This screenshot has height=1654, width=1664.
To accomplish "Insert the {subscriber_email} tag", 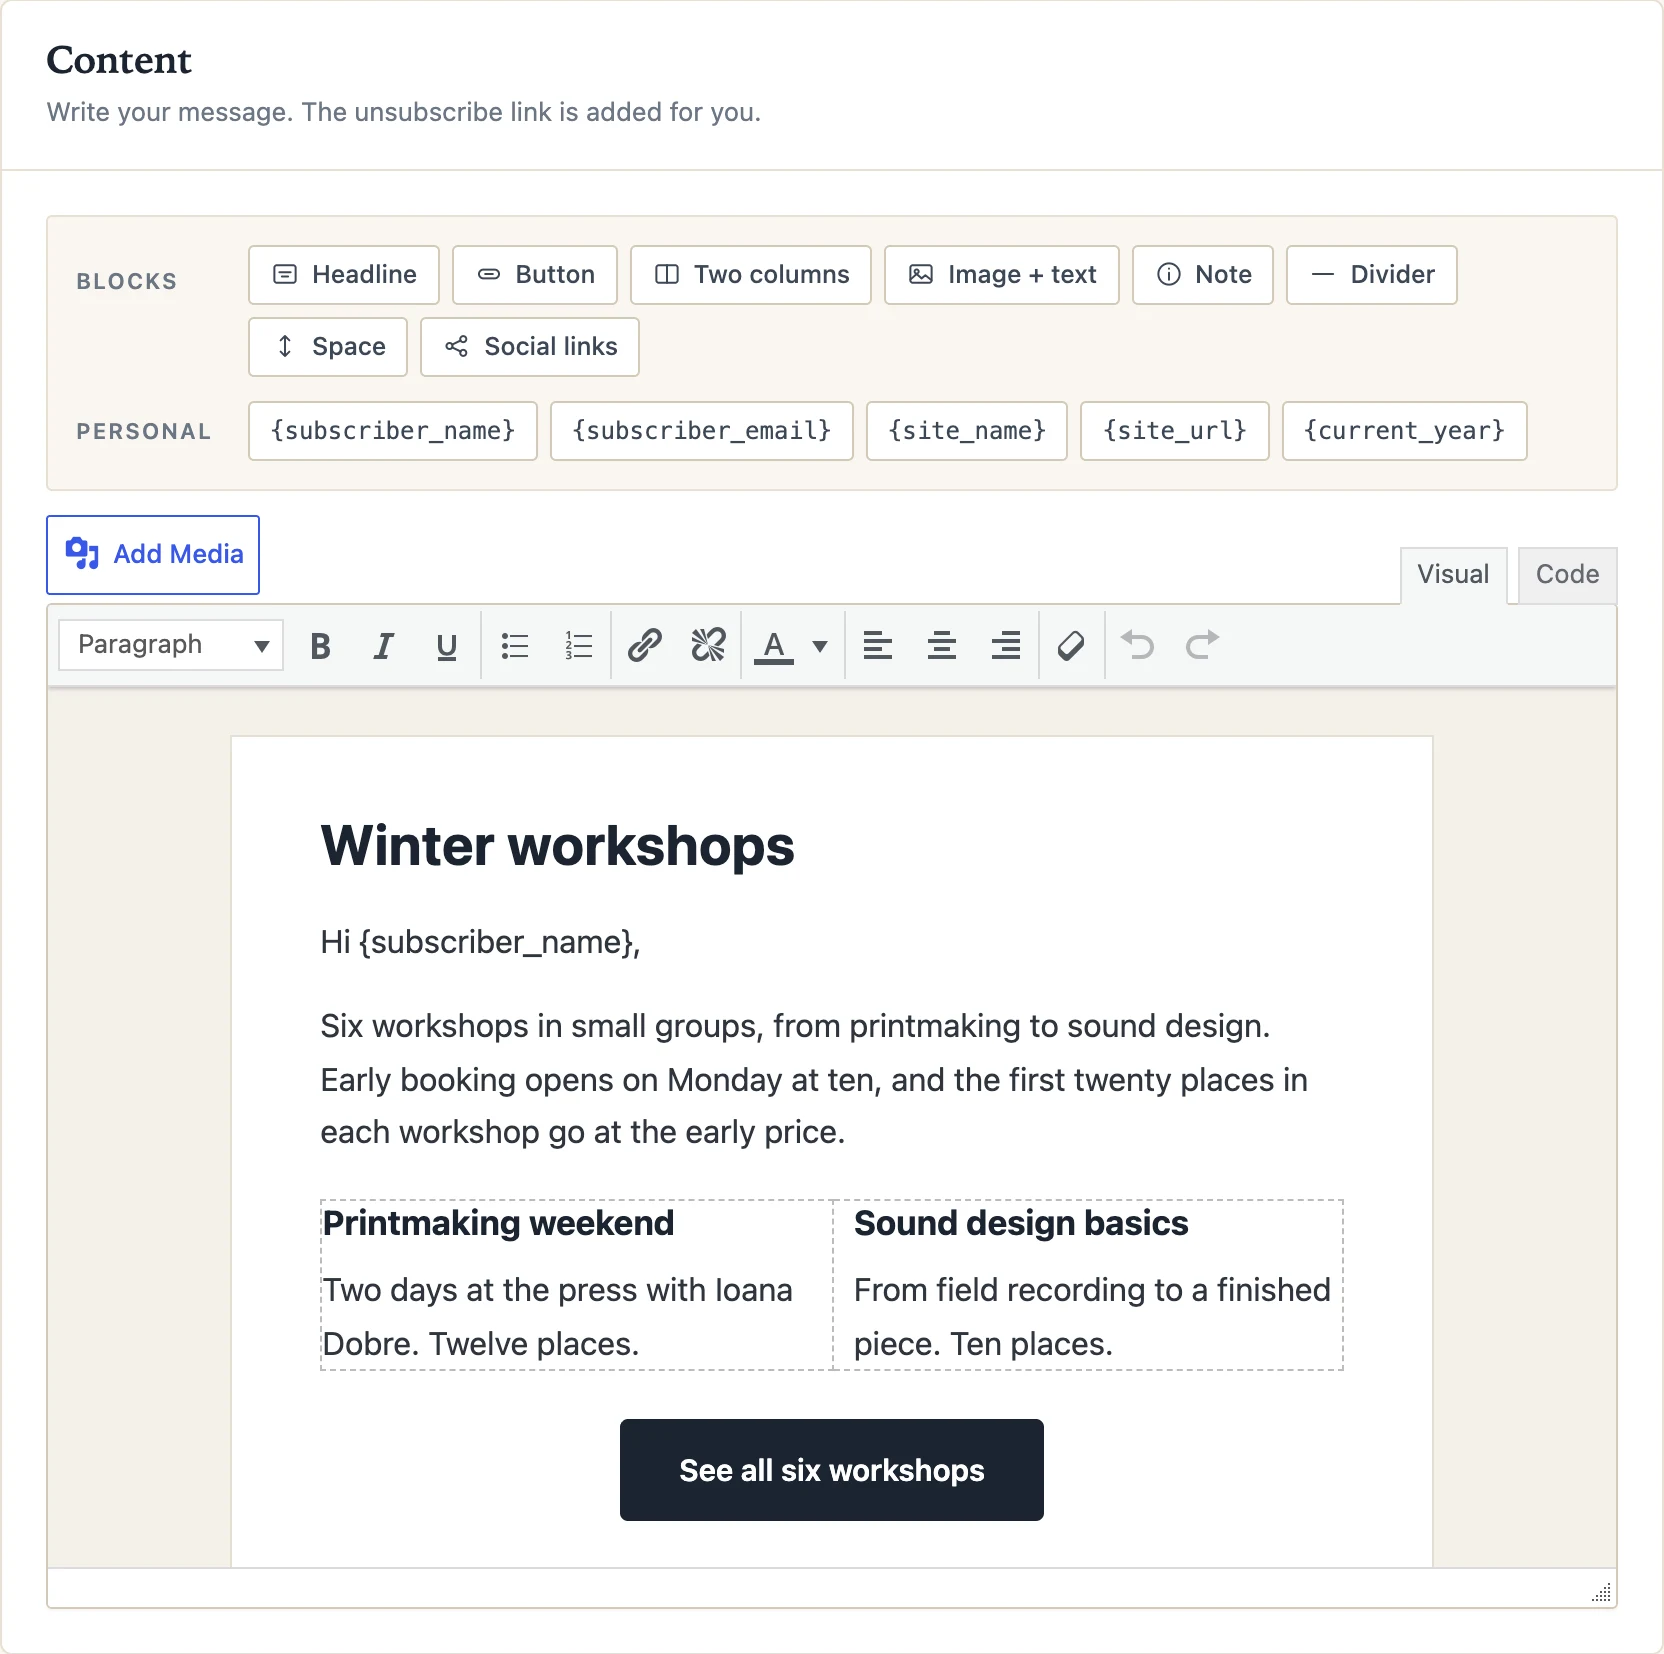I will (702, 431).
